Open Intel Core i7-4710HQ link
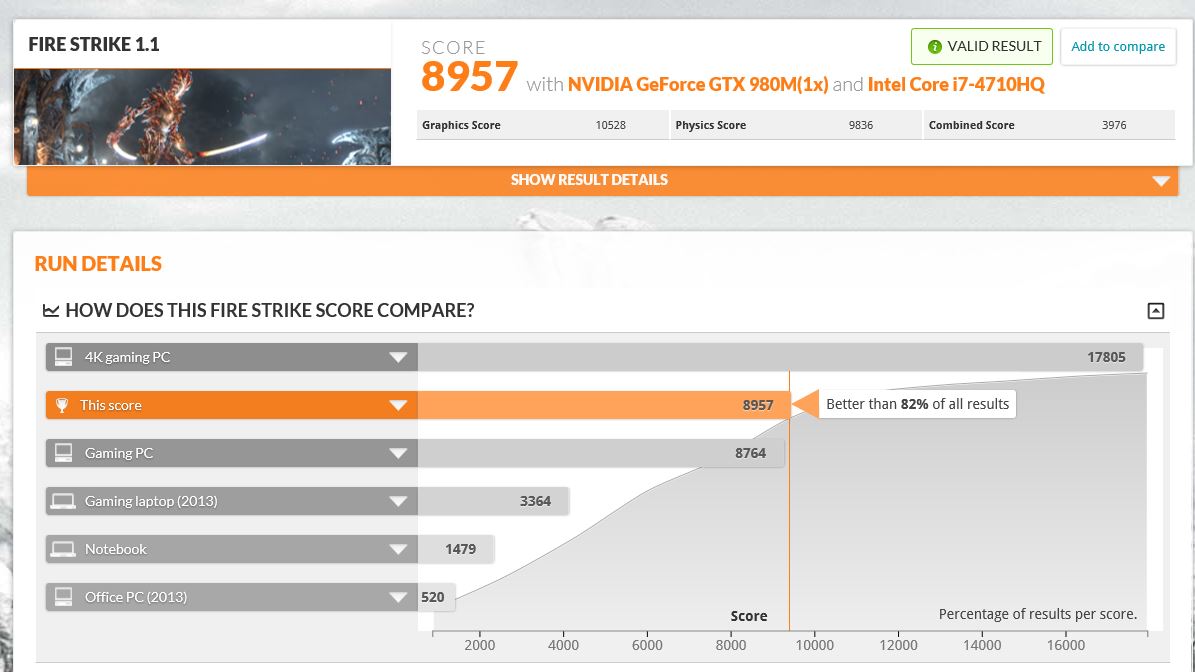The image size is (1195, 672). pos(956,85)
